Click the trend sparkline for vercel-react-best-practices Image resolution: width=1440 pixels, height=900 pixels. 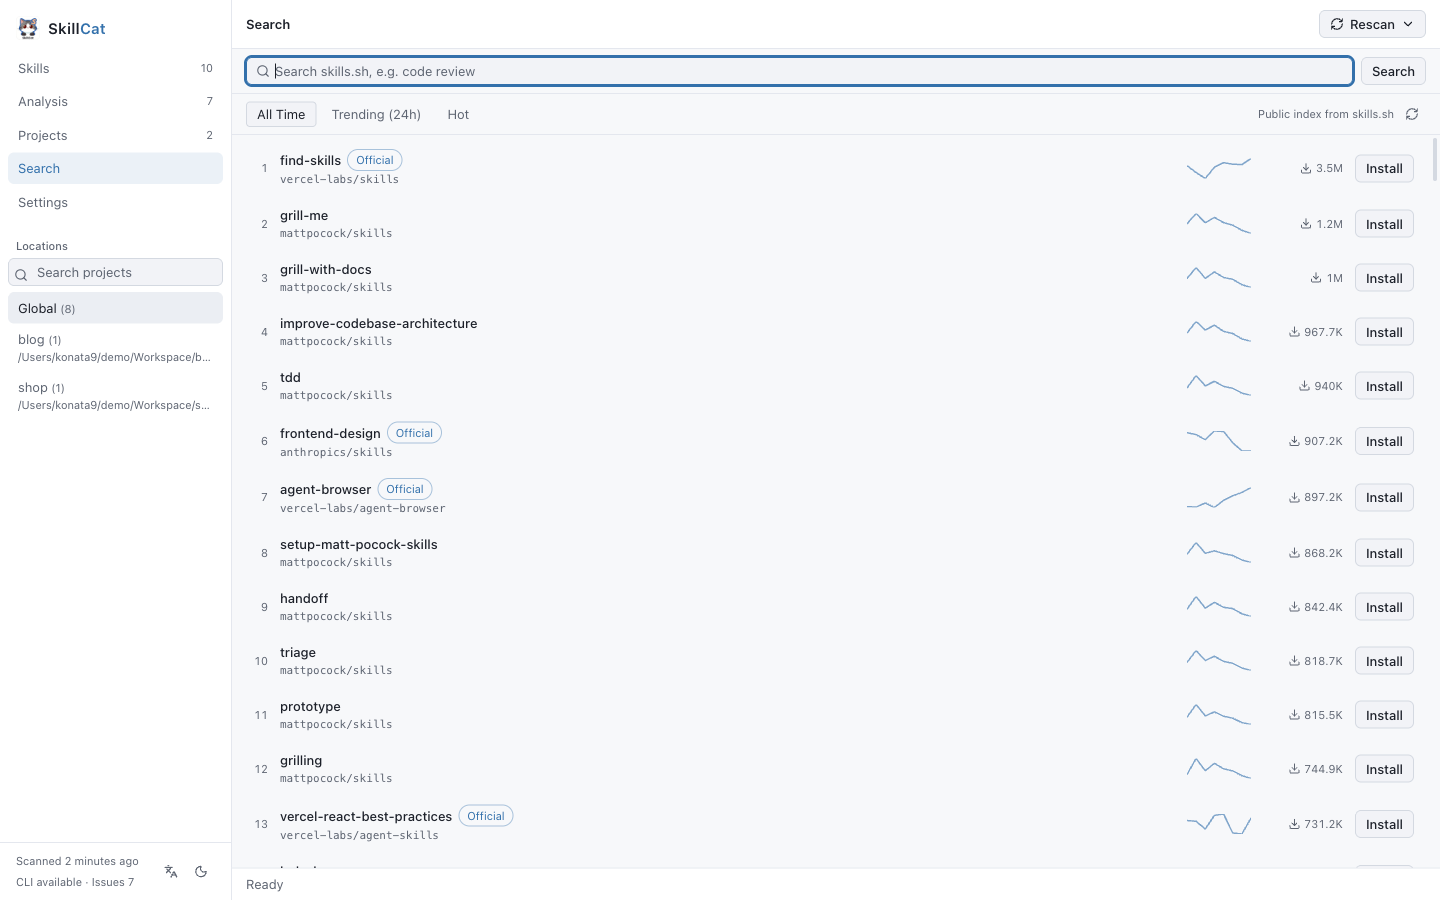1219,824
